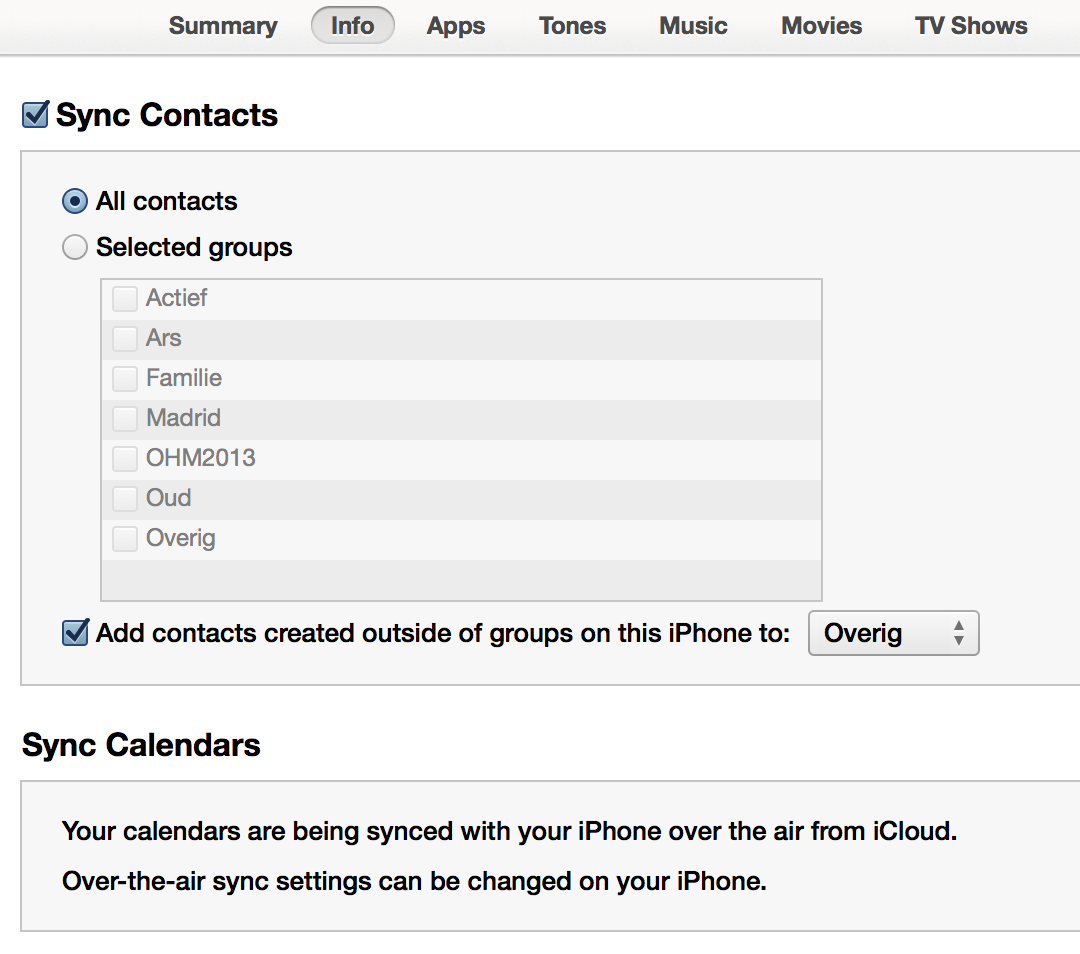Image resolution: width=1080 pixels, height=954 pixels.
Task: Switch to the Summary tab
Action: (223, 25)
